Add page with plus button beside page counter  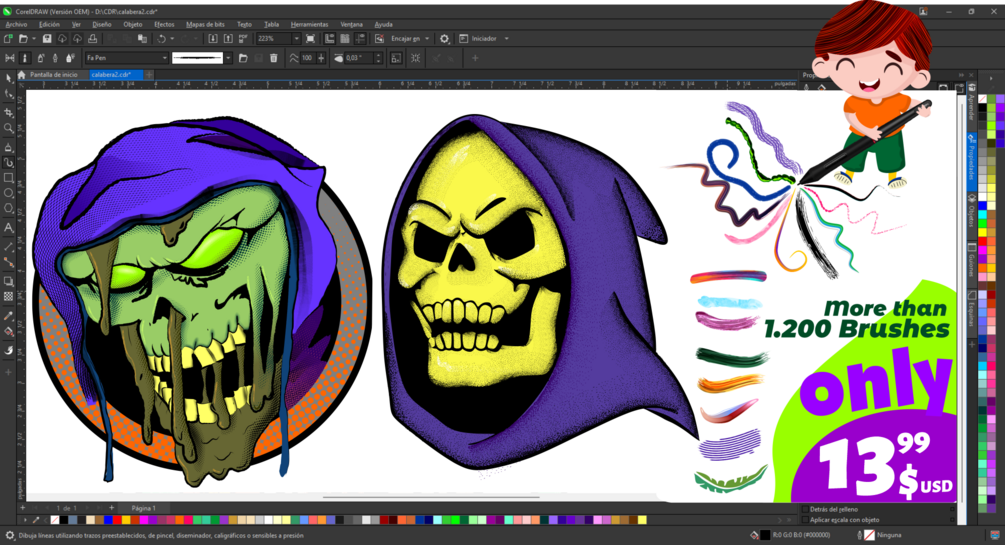pos(111,508)
